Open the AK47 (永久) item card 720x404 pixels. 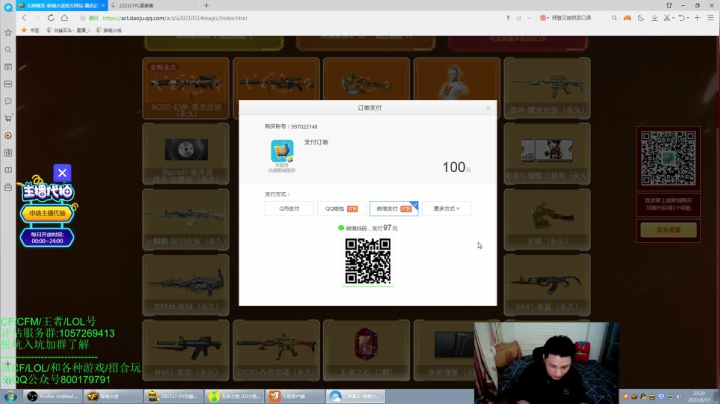coord(547,285)
